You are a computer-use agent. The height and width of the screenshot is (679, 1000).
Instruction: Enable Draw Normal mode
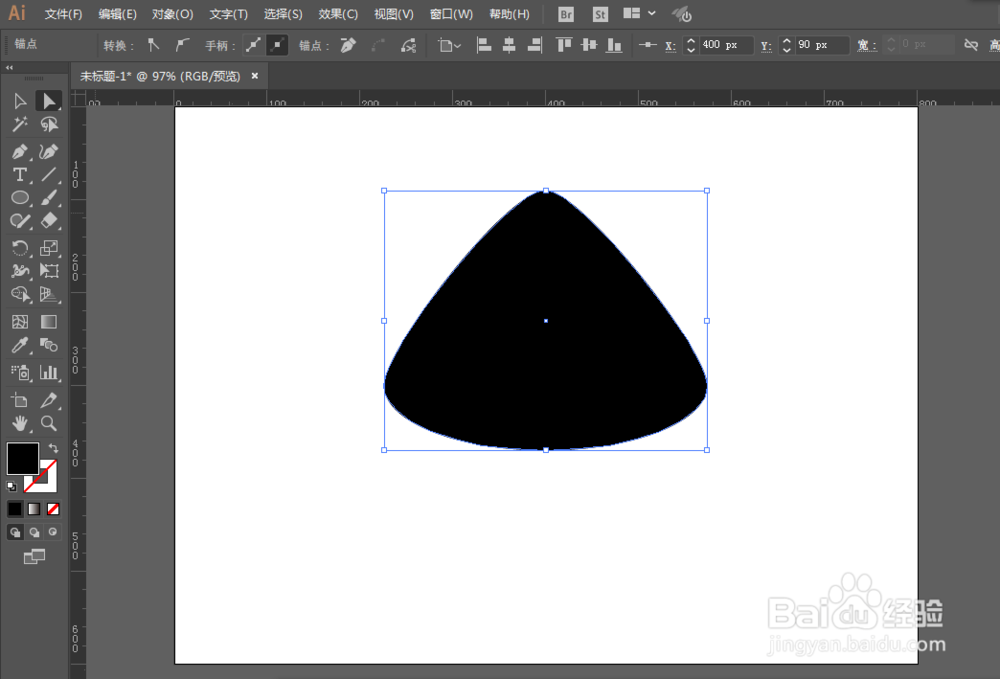[15, 532]
